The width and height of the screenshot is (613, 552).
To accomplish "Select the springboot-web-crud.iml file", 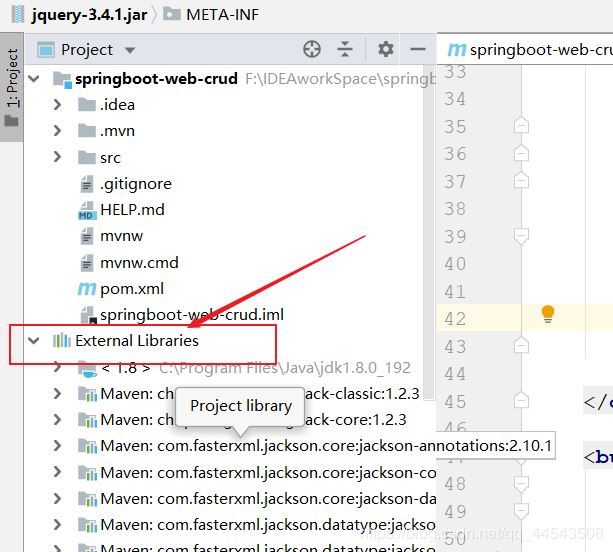I will coord(181,315).
